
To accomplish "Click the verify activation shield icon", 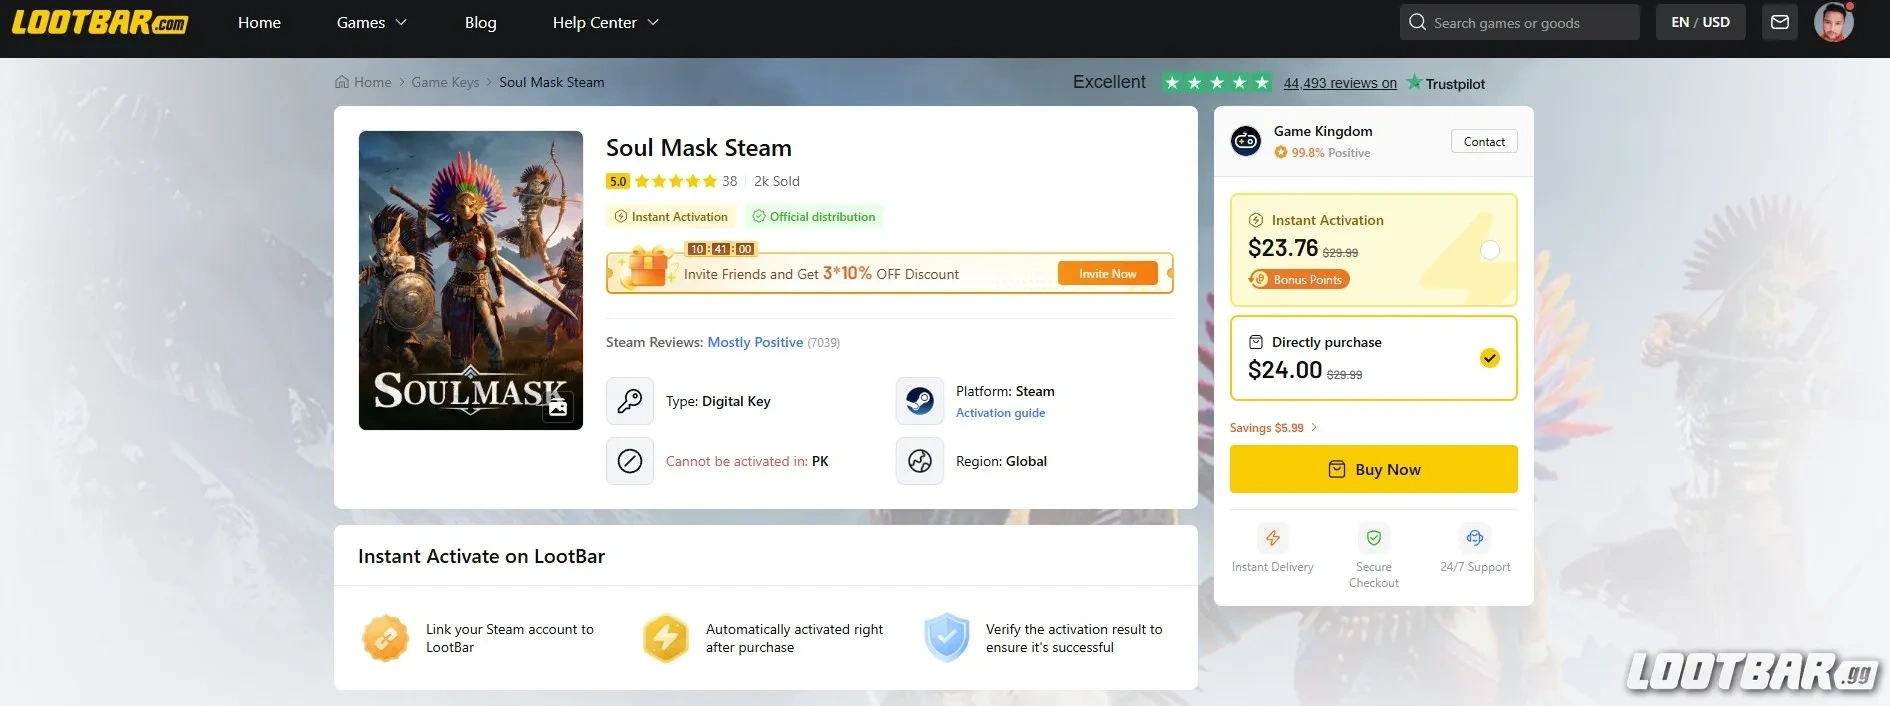I will [x=946, y=638].
